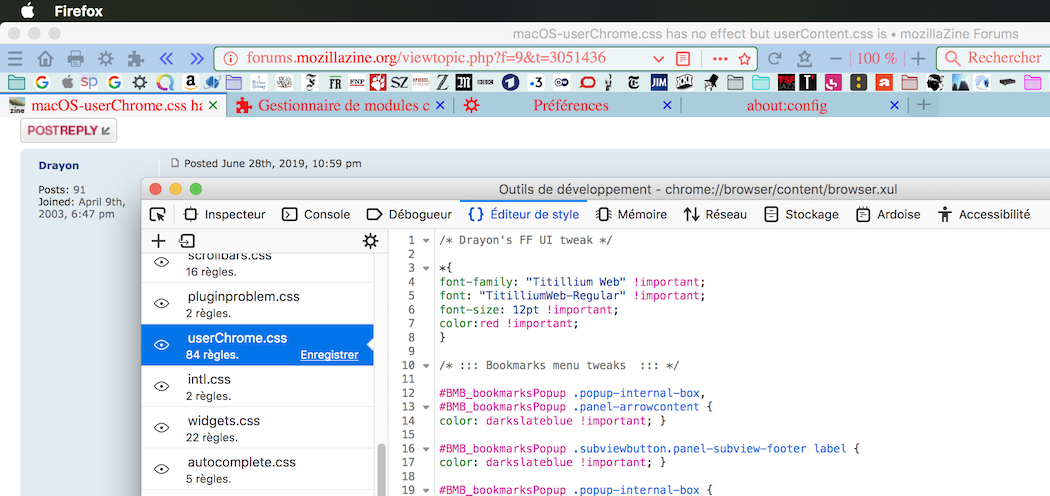Switch to the Réseau tab
1050x496 pixels.
[715, 214]
